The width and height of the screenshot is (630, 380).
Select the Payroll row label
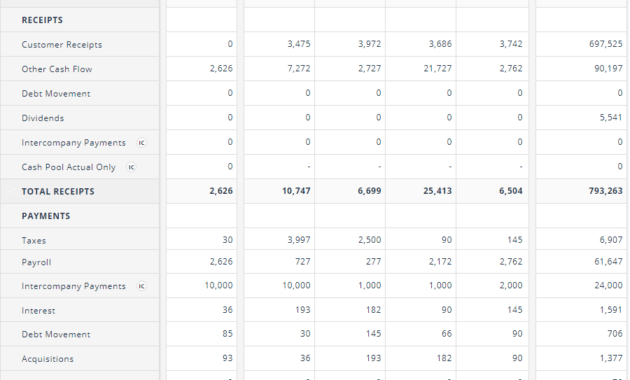[36, 262]
